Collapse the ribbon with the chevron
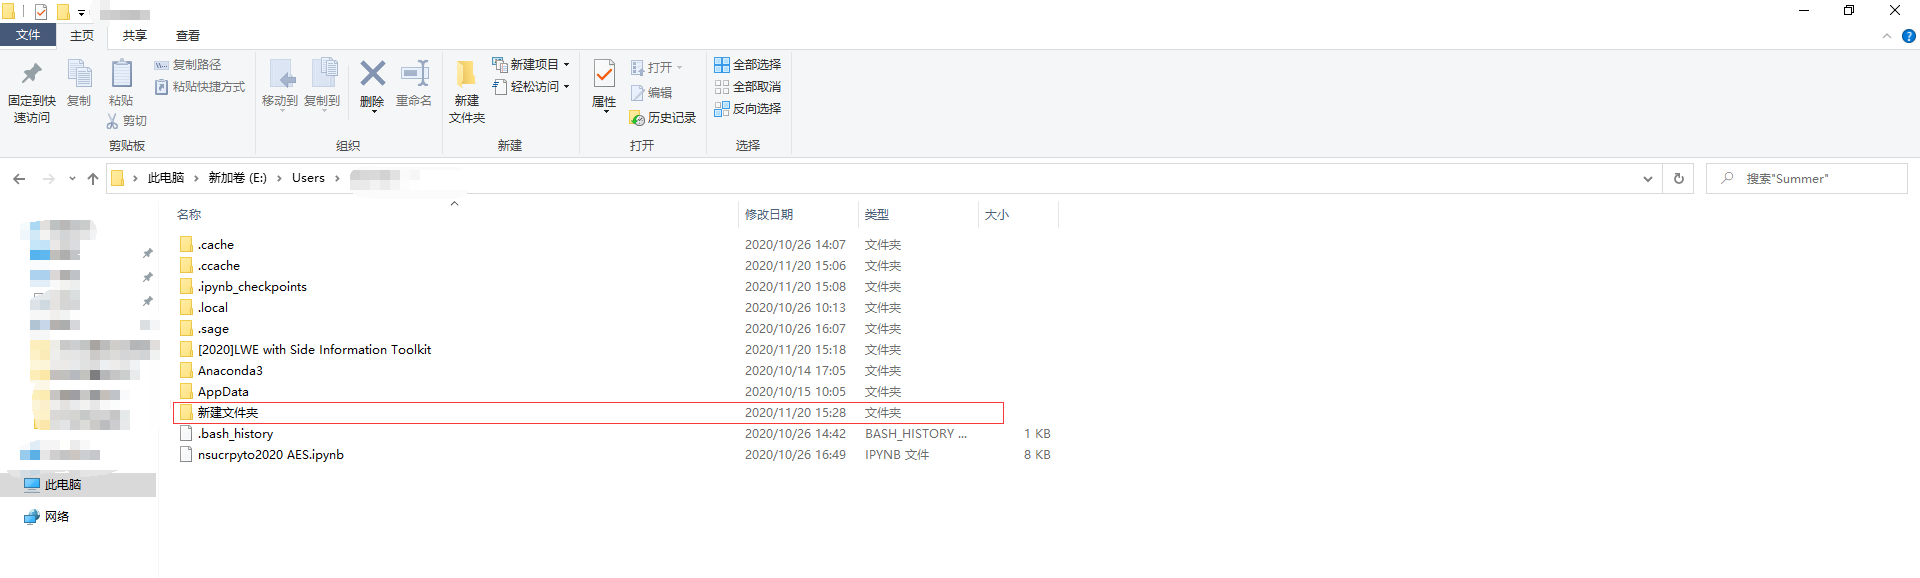The height and width of the screenshot is (578, 1920). pos(1887,36)
